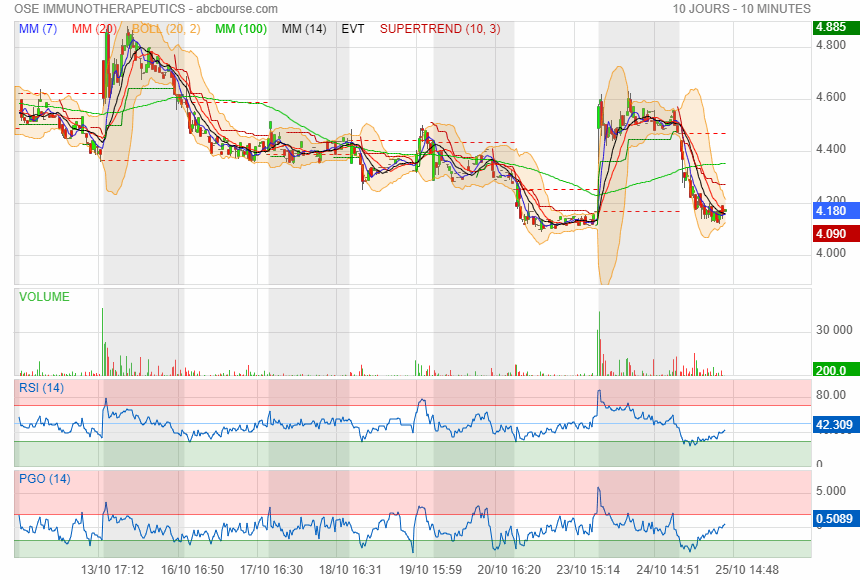Click the red 4.090 price tag

point(836,234)
